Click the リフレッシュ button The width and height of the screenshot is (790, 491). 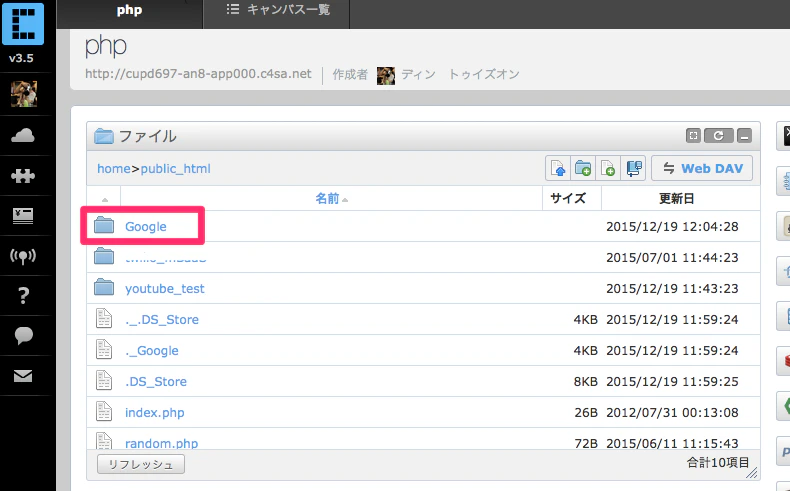141,464
